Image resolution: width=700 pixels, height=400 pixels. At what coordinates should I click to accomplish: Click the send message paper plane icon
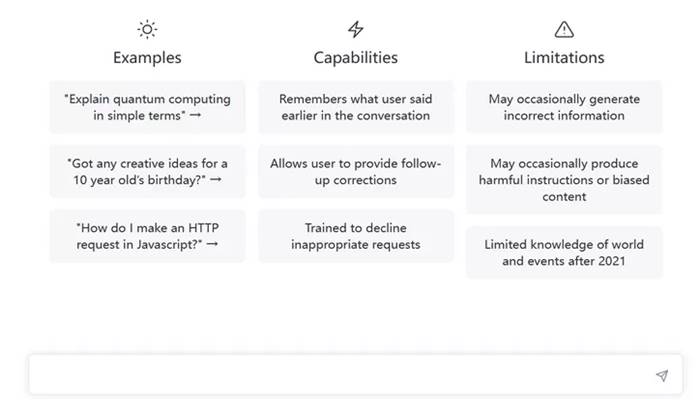pyautogui.click(x=662, y=376)
